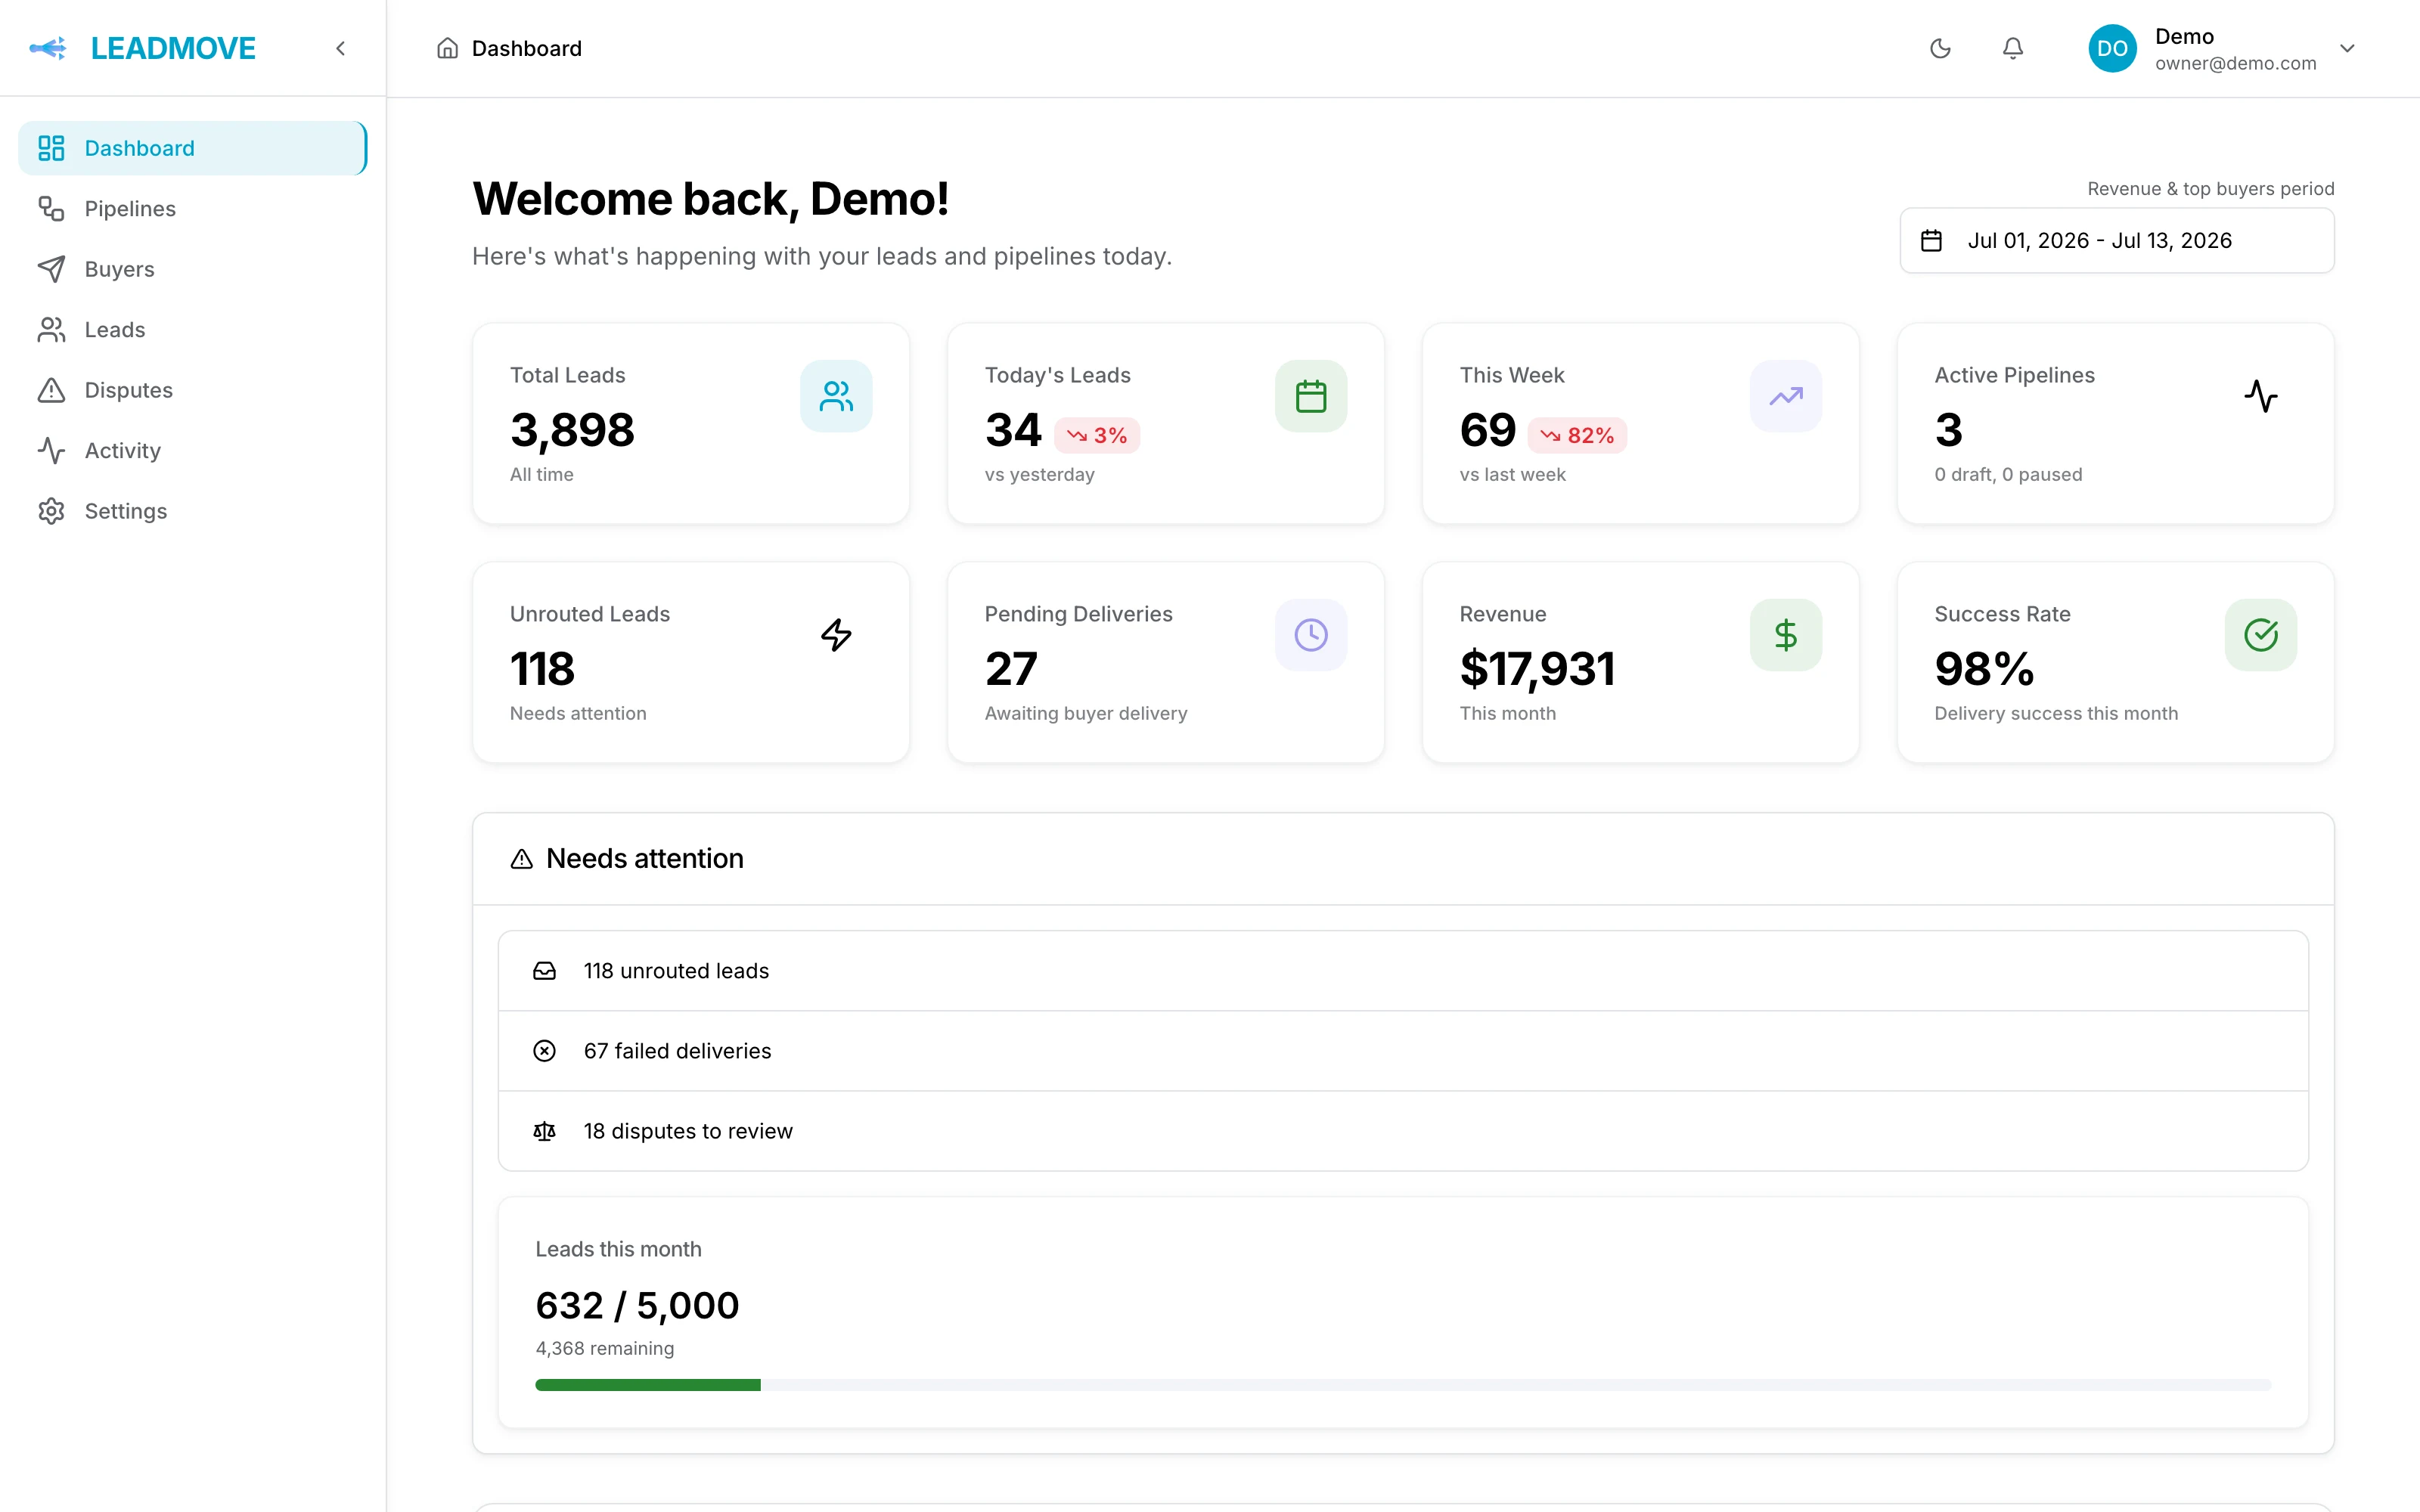
Task: Click the x-circle icon beside failed deliveries
Action: pos(544,1051)
